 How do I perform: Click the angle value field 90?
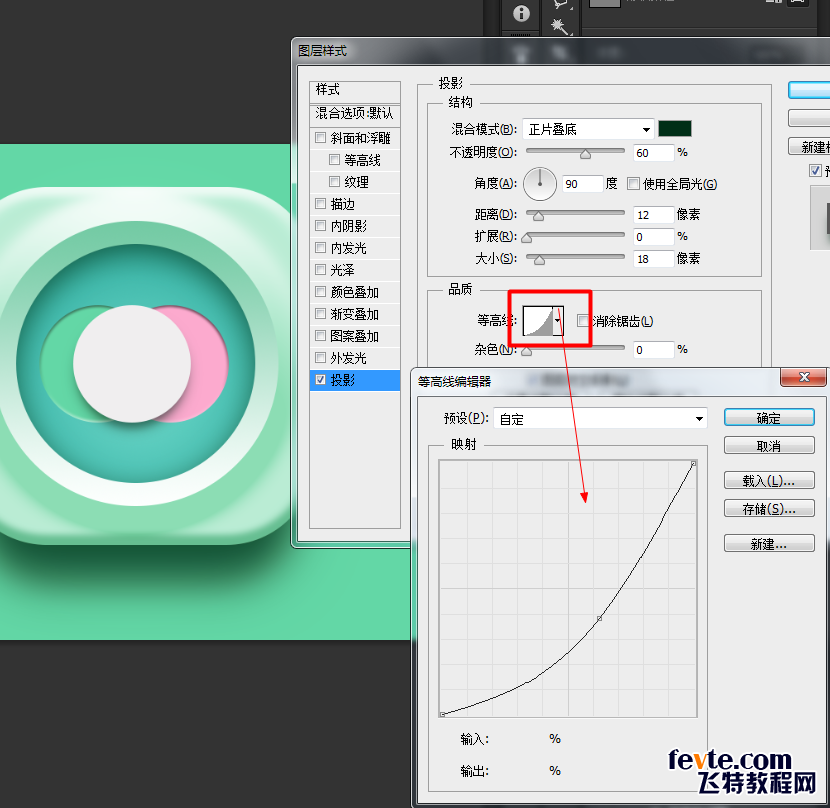tap(582, 184)
